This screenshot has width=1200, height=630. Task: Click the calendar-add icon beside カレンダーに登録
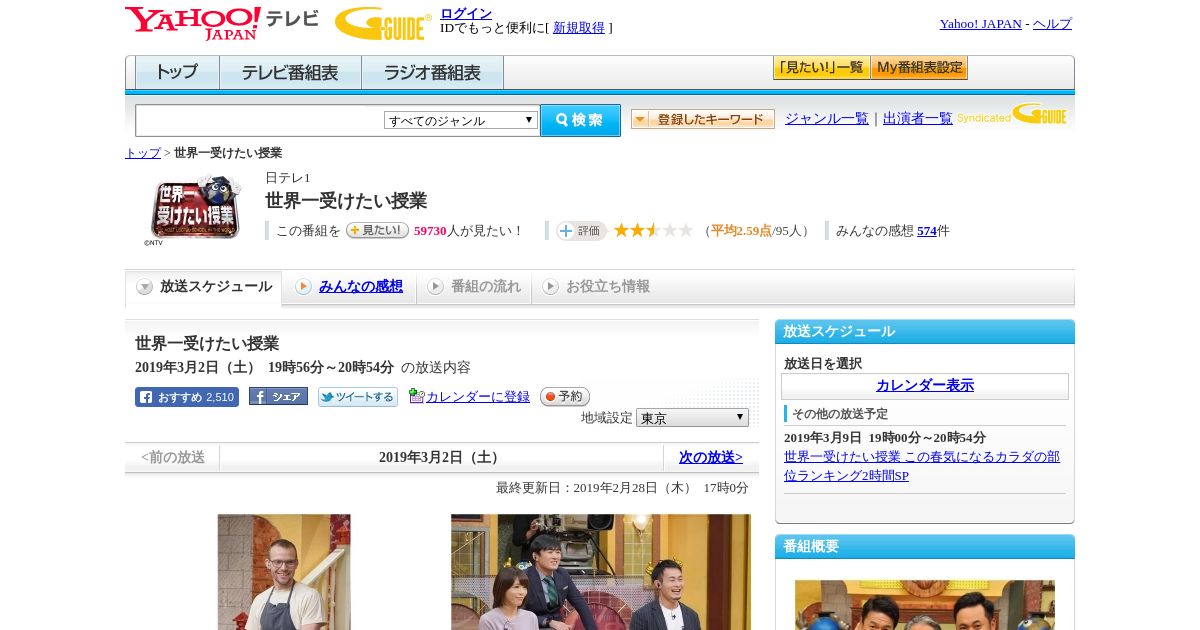tap(416, 396)
